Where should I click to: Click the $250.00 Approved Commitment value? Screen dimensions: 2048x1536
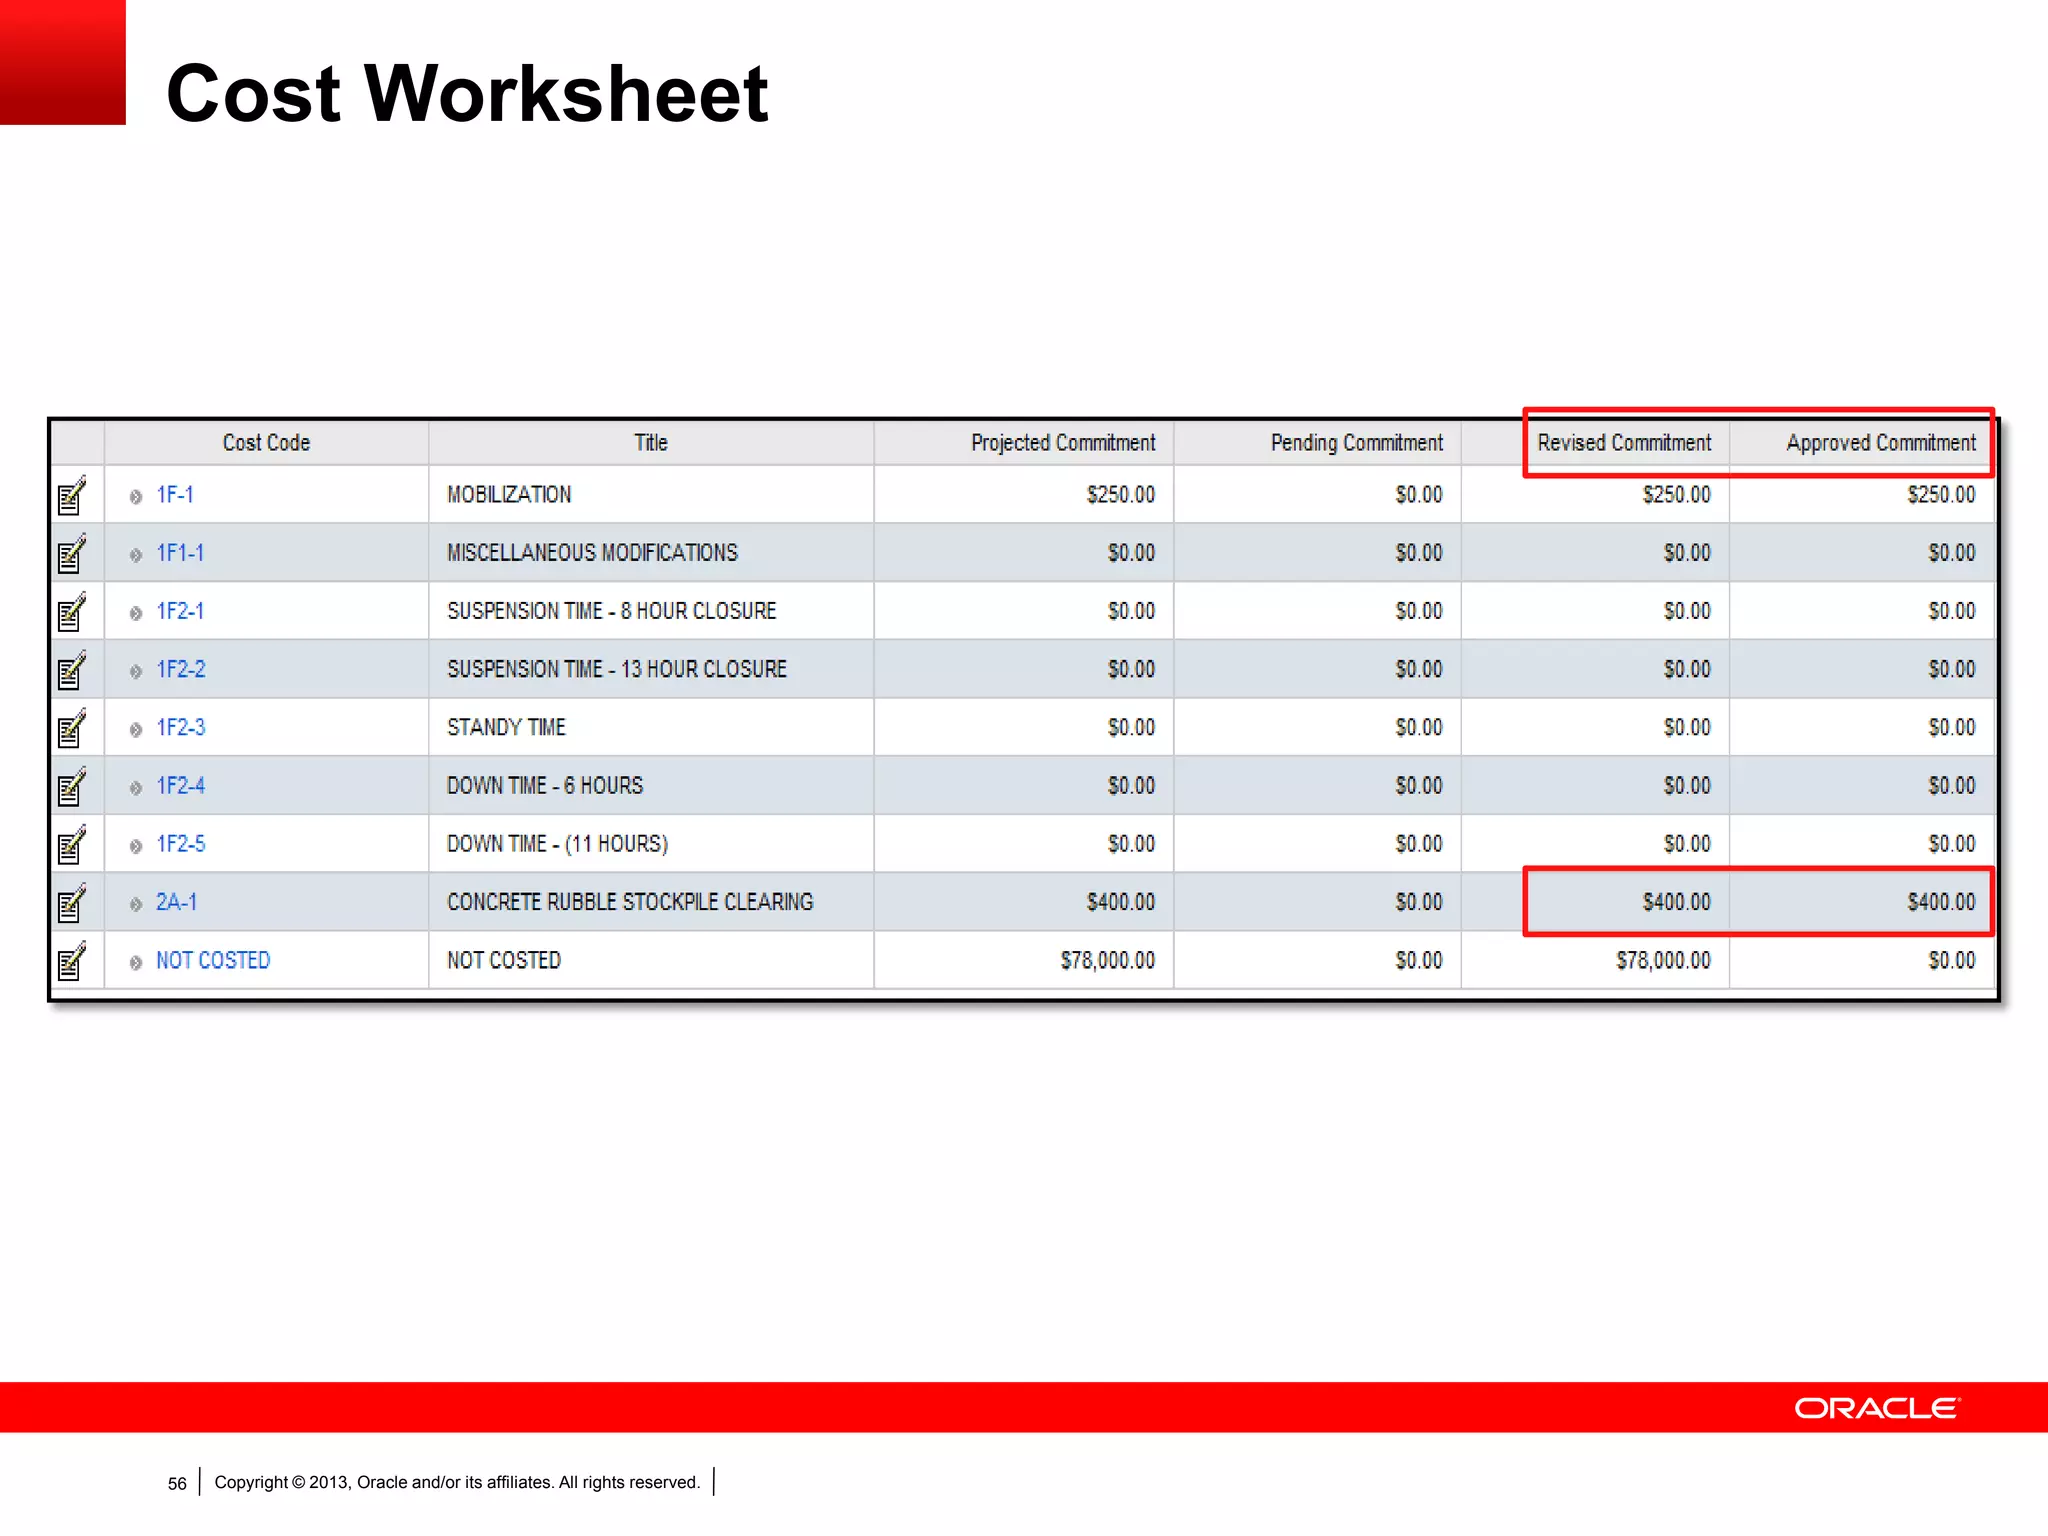1941,495
